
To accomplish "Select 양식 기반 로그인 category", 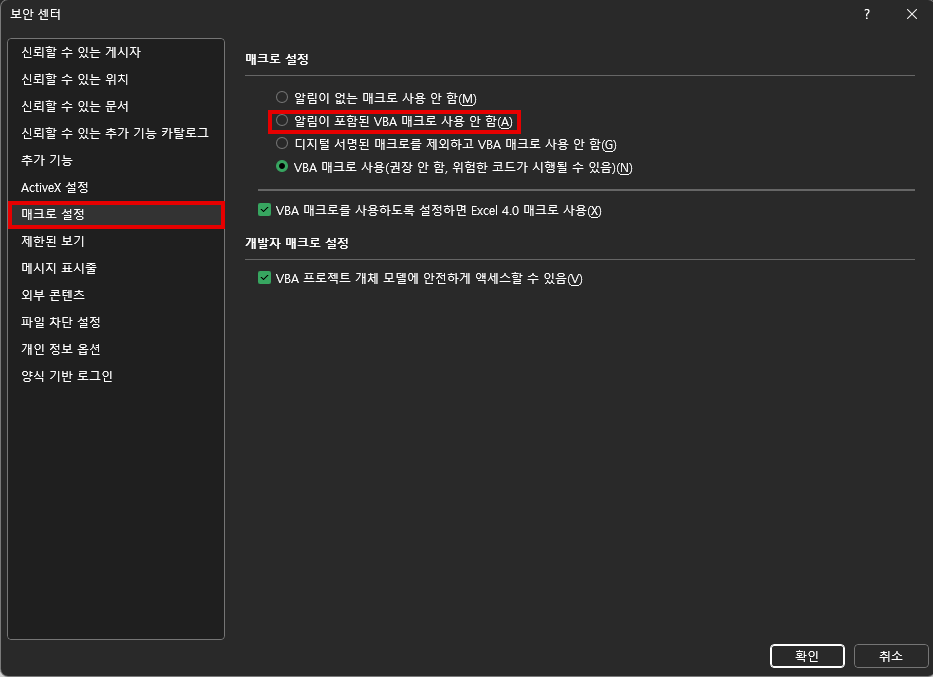I will coord(116,376).
